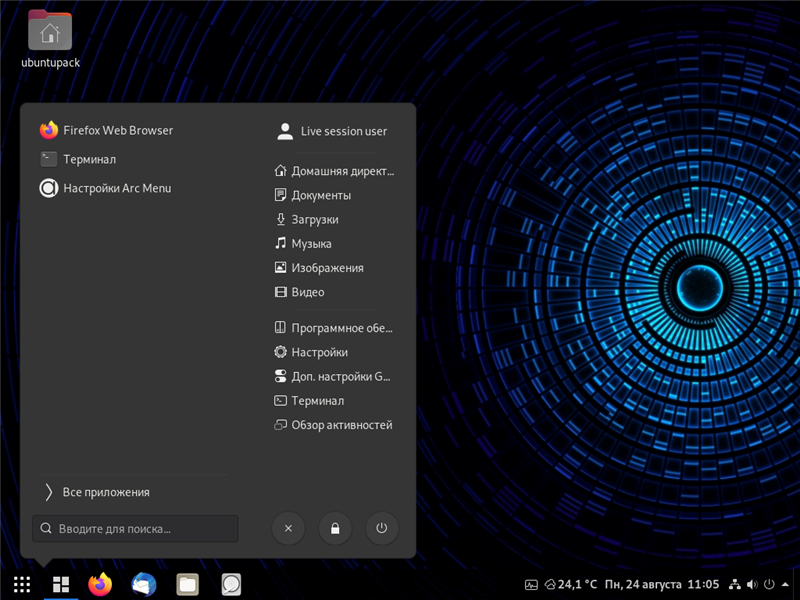Viewport: 800px width, 600px height.
Task: Select 'Загрузки' in the places list
Action: (314, 220)
